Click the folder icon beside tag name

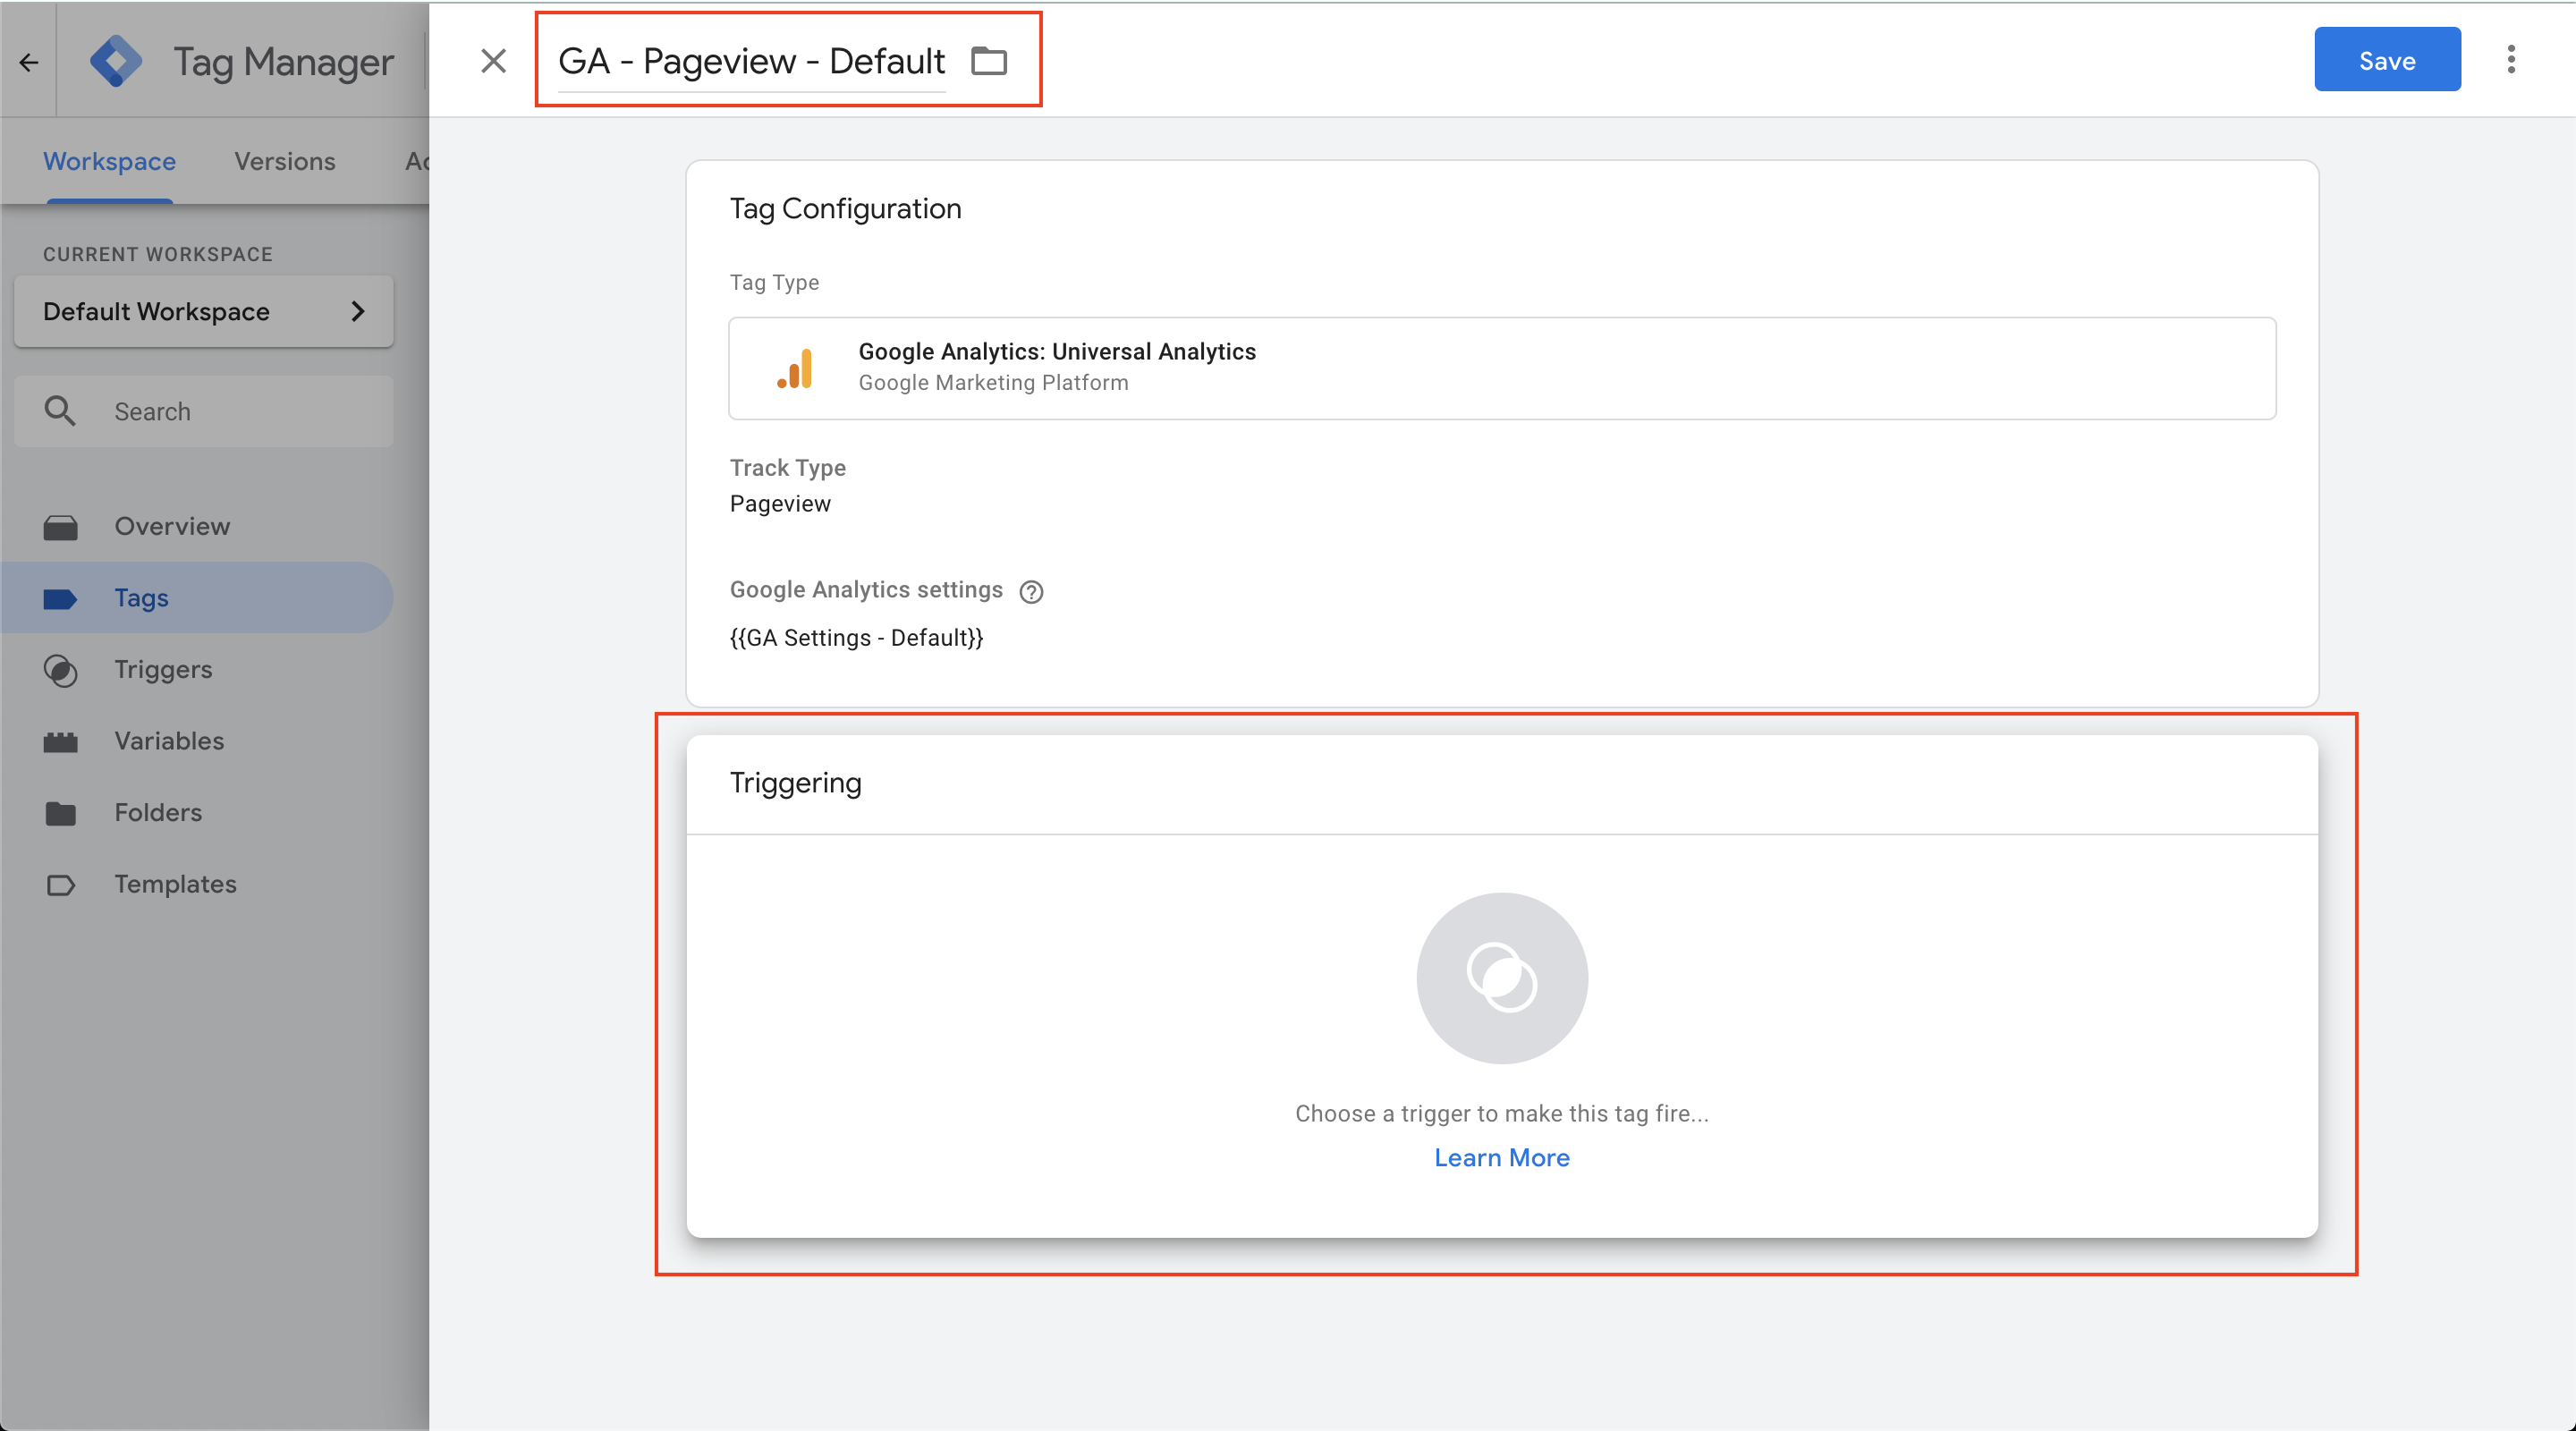[x=989, y=61]
